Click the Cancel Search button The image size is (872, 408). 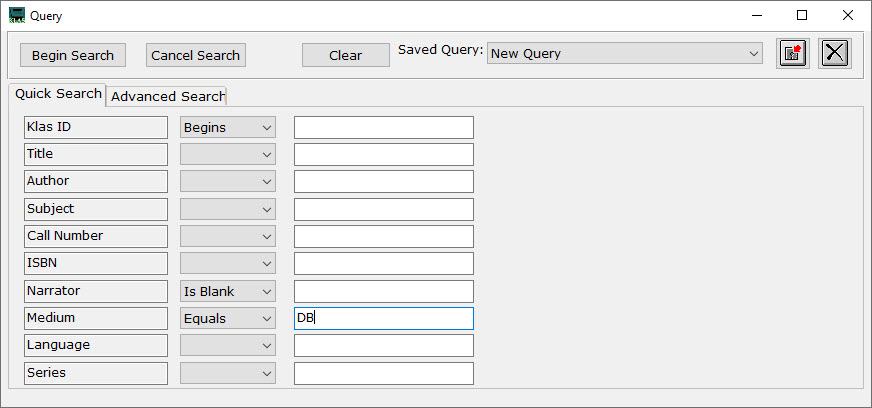tap(195, 55)
